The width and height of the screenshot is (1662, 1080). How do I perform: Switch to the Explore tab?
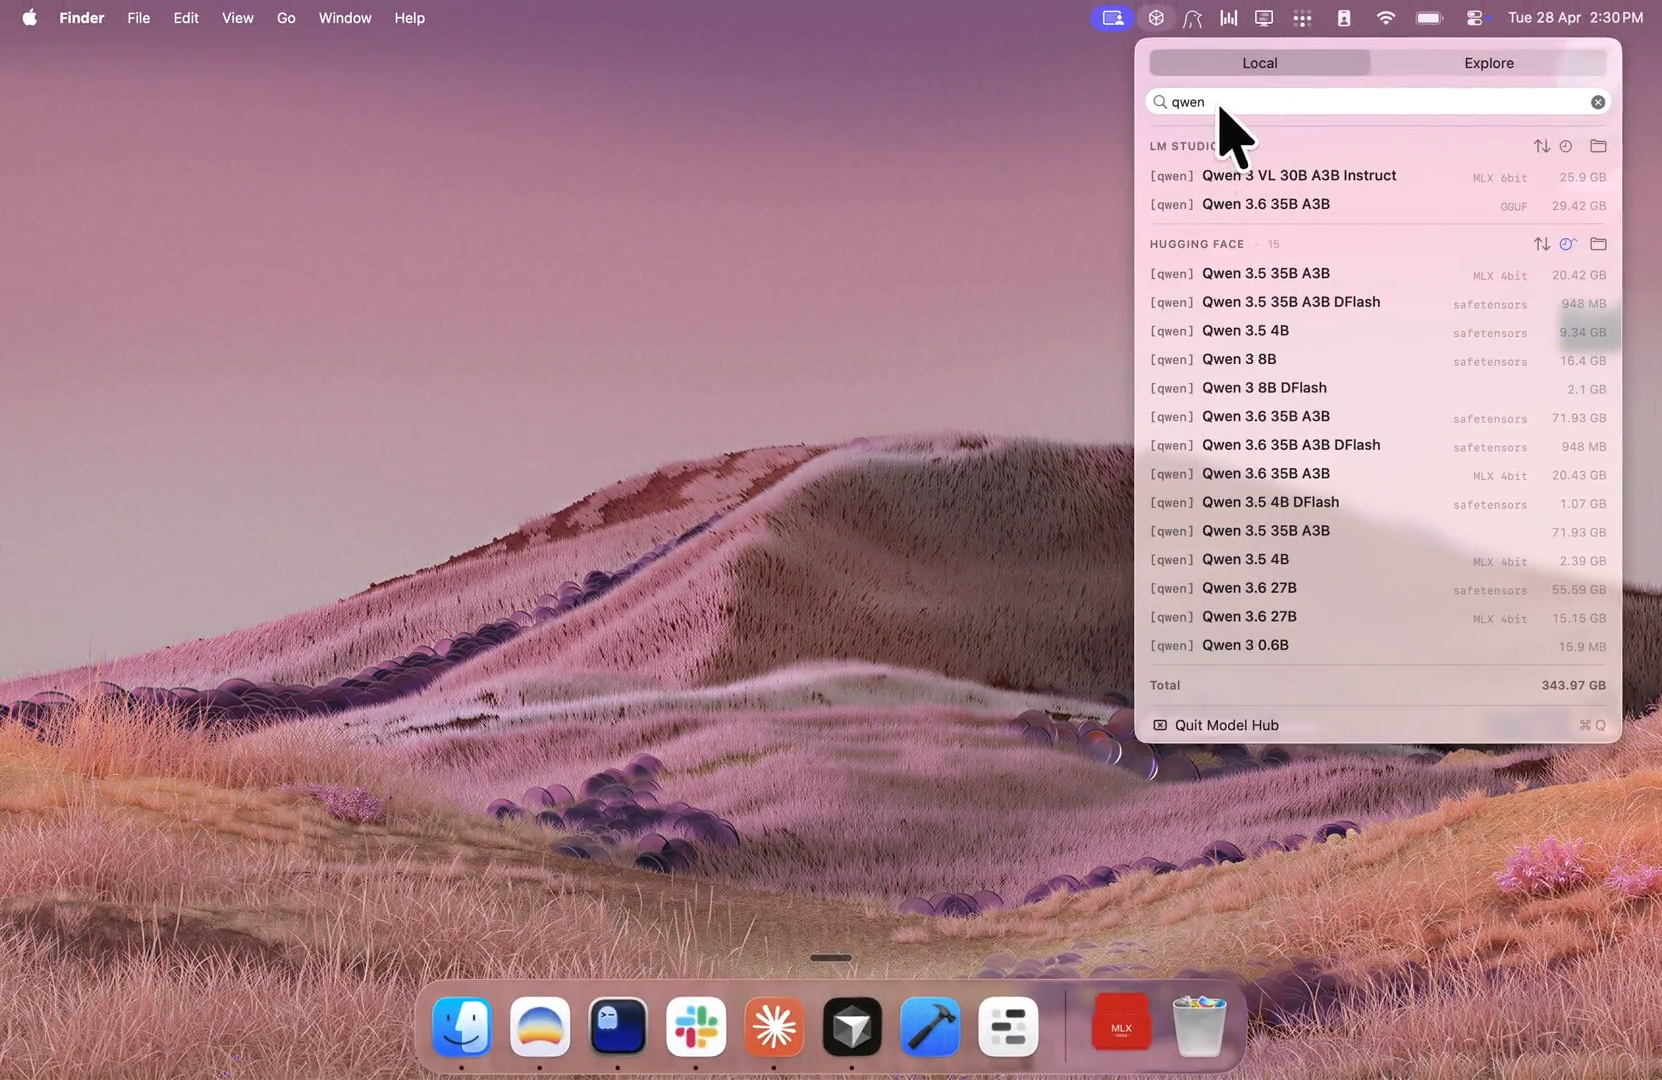(1488, 63)
